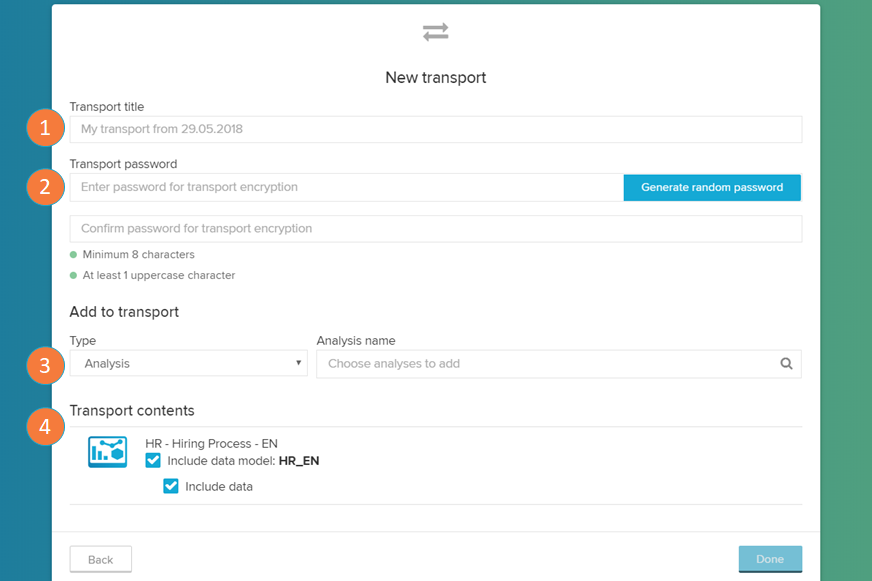Go Back to previous step

coord(100,559)
